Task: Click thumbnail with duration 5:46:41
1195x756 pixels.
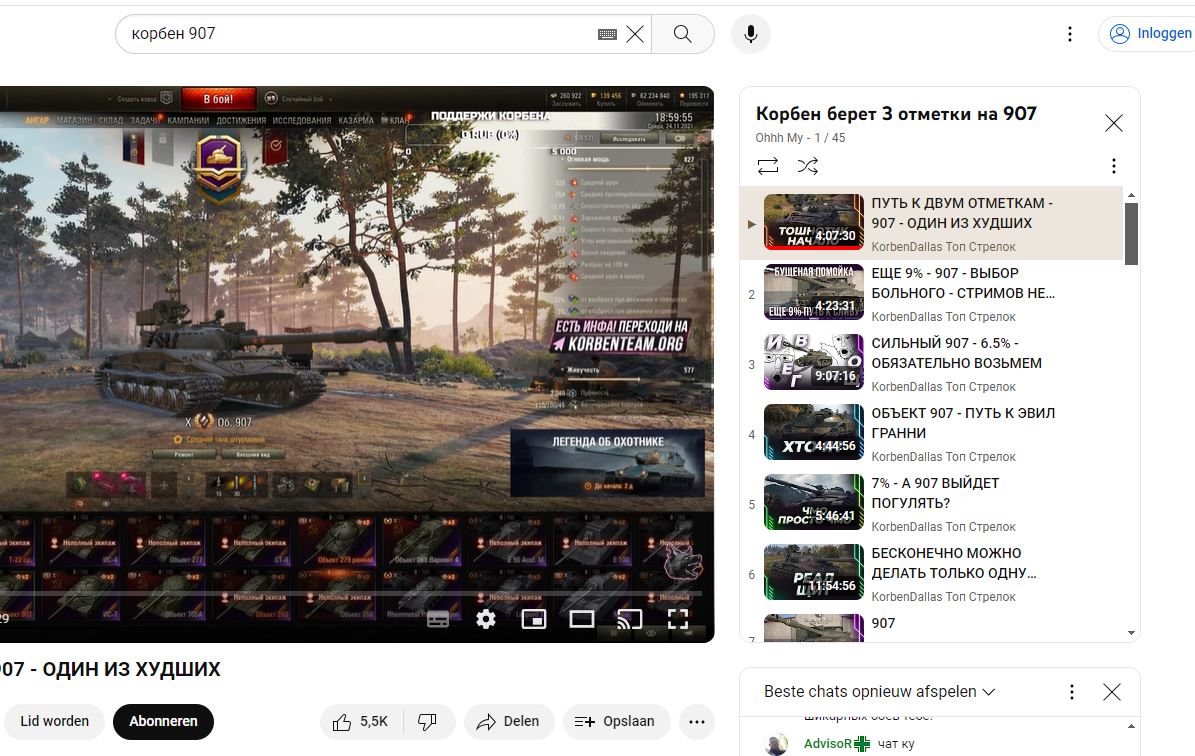Action: point(814,502)
